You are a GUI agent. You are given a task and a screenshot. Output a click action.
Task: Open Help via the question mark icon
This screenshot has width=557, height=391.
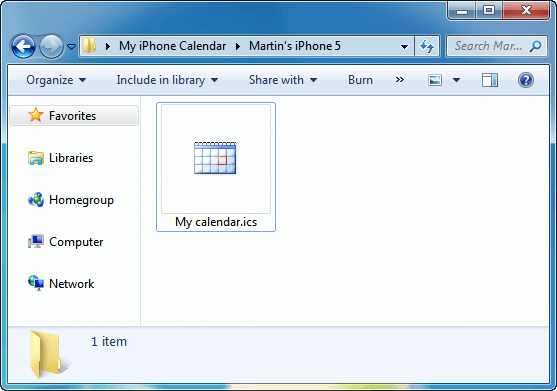point(525,80)
